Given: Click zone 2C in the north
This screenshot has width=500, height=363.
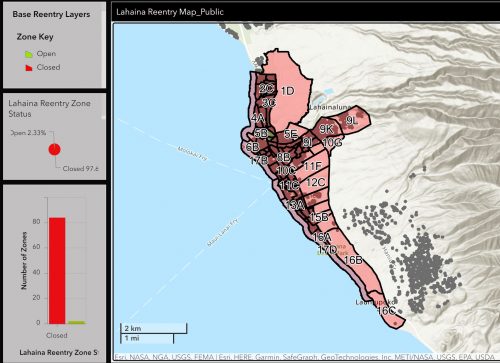Looking at the screenshot, I should (266, 88).
